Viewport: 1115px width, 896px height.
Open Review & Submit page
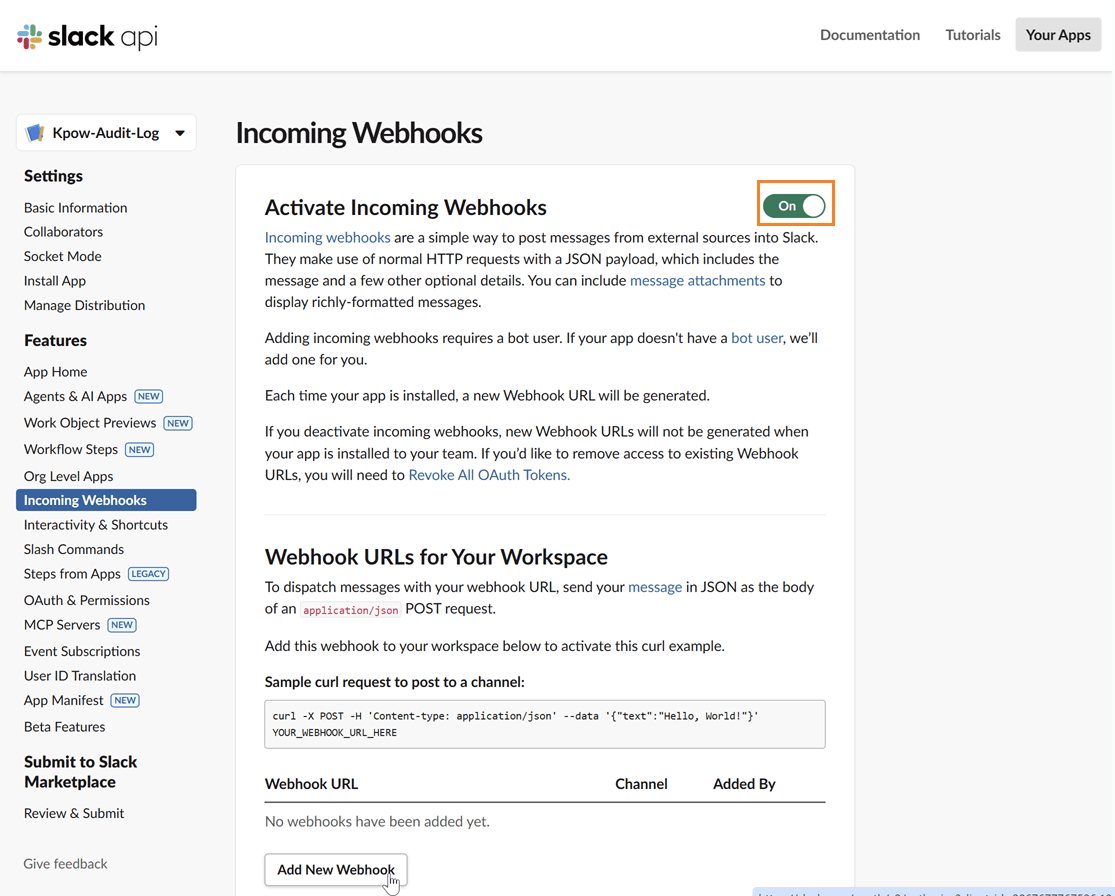pyautogui.click(x=74, y=813)
